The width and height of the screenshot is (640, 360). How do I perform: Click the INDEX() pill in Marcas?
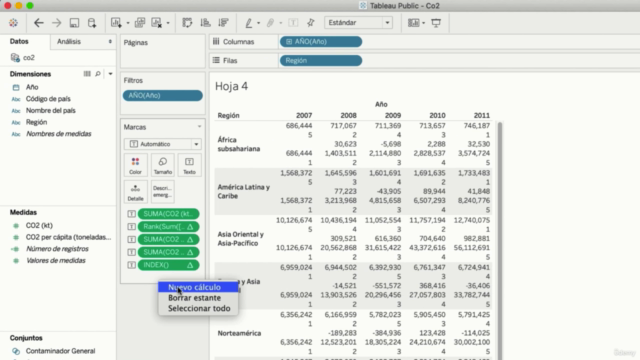pyautogui.click(x=169, y=265)
